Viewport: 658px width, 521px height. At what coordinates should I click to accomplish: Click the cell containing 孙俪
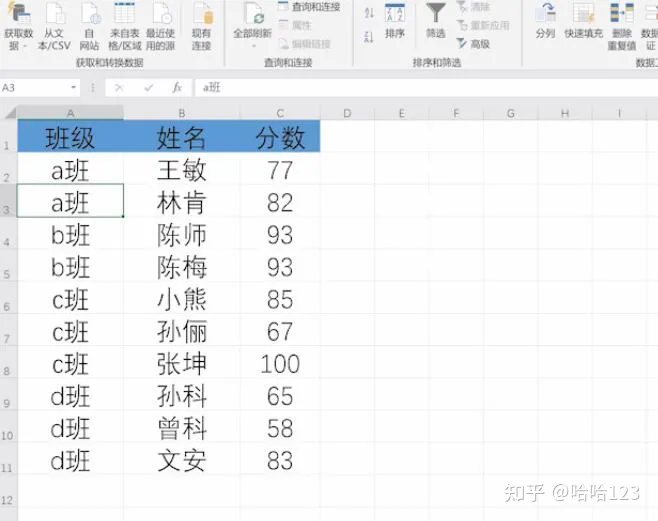(182, 330)
